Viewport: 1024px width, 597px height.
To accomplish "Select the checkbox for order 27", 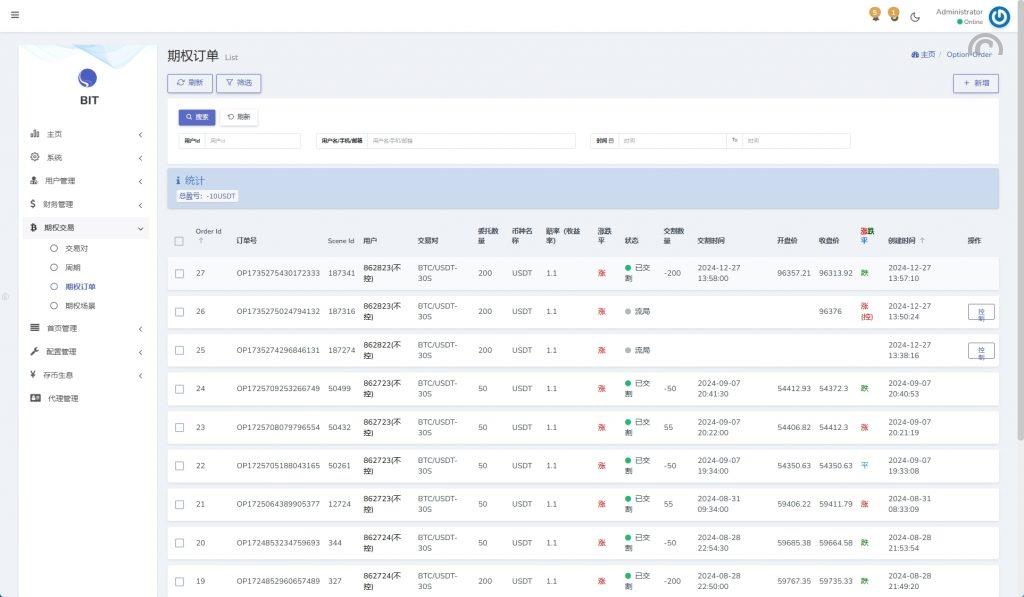I will click(179, 273).
